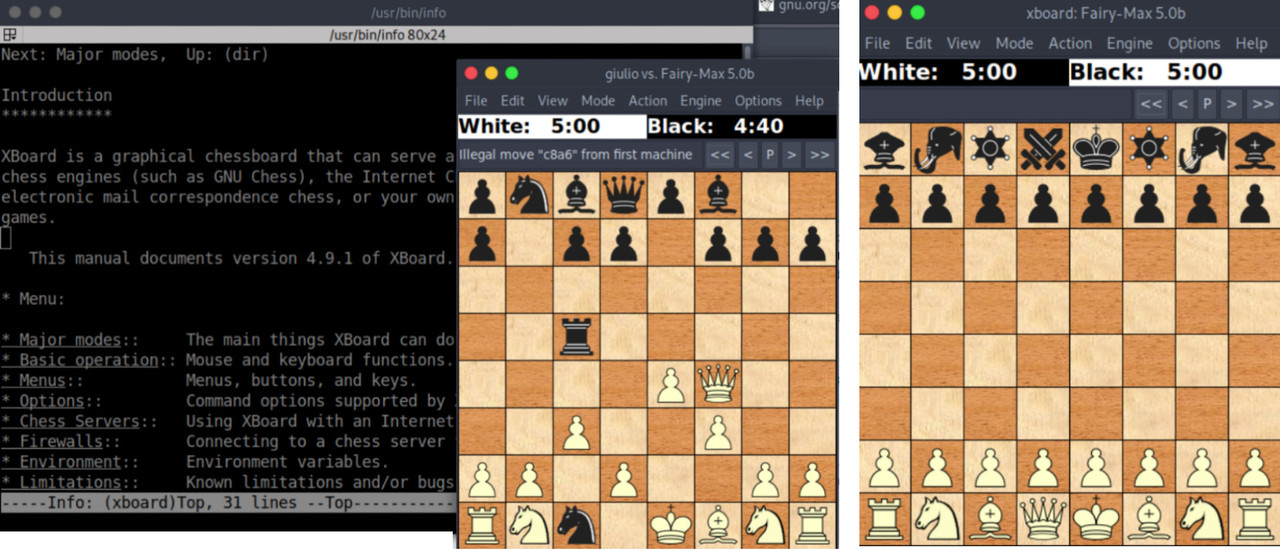
Task: Click the White 5:00 clock in giulio window
Action: pyautogui.click(x=552, y=127)
